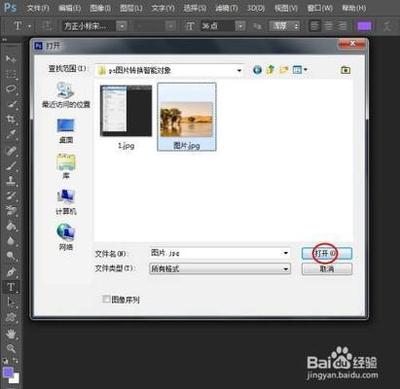Select the Horizontal Type tool in the toolbox
Viewport: 400px width, 389px height.
pyautogui.click(x=11, y=287)
